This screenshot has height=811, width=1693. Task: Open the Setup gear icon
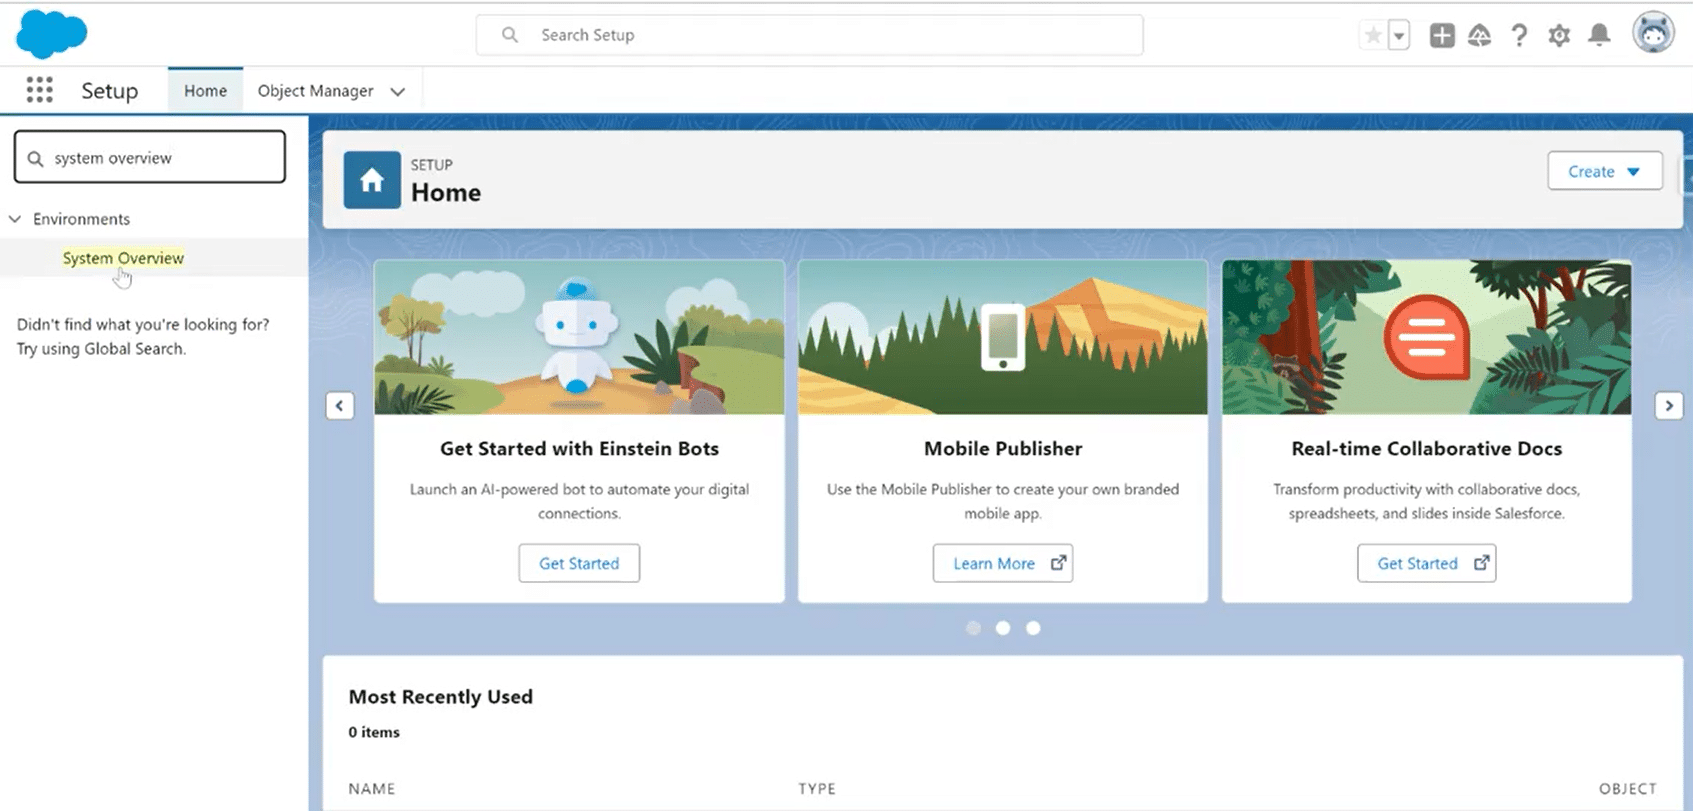click(x=1559, y=36)
